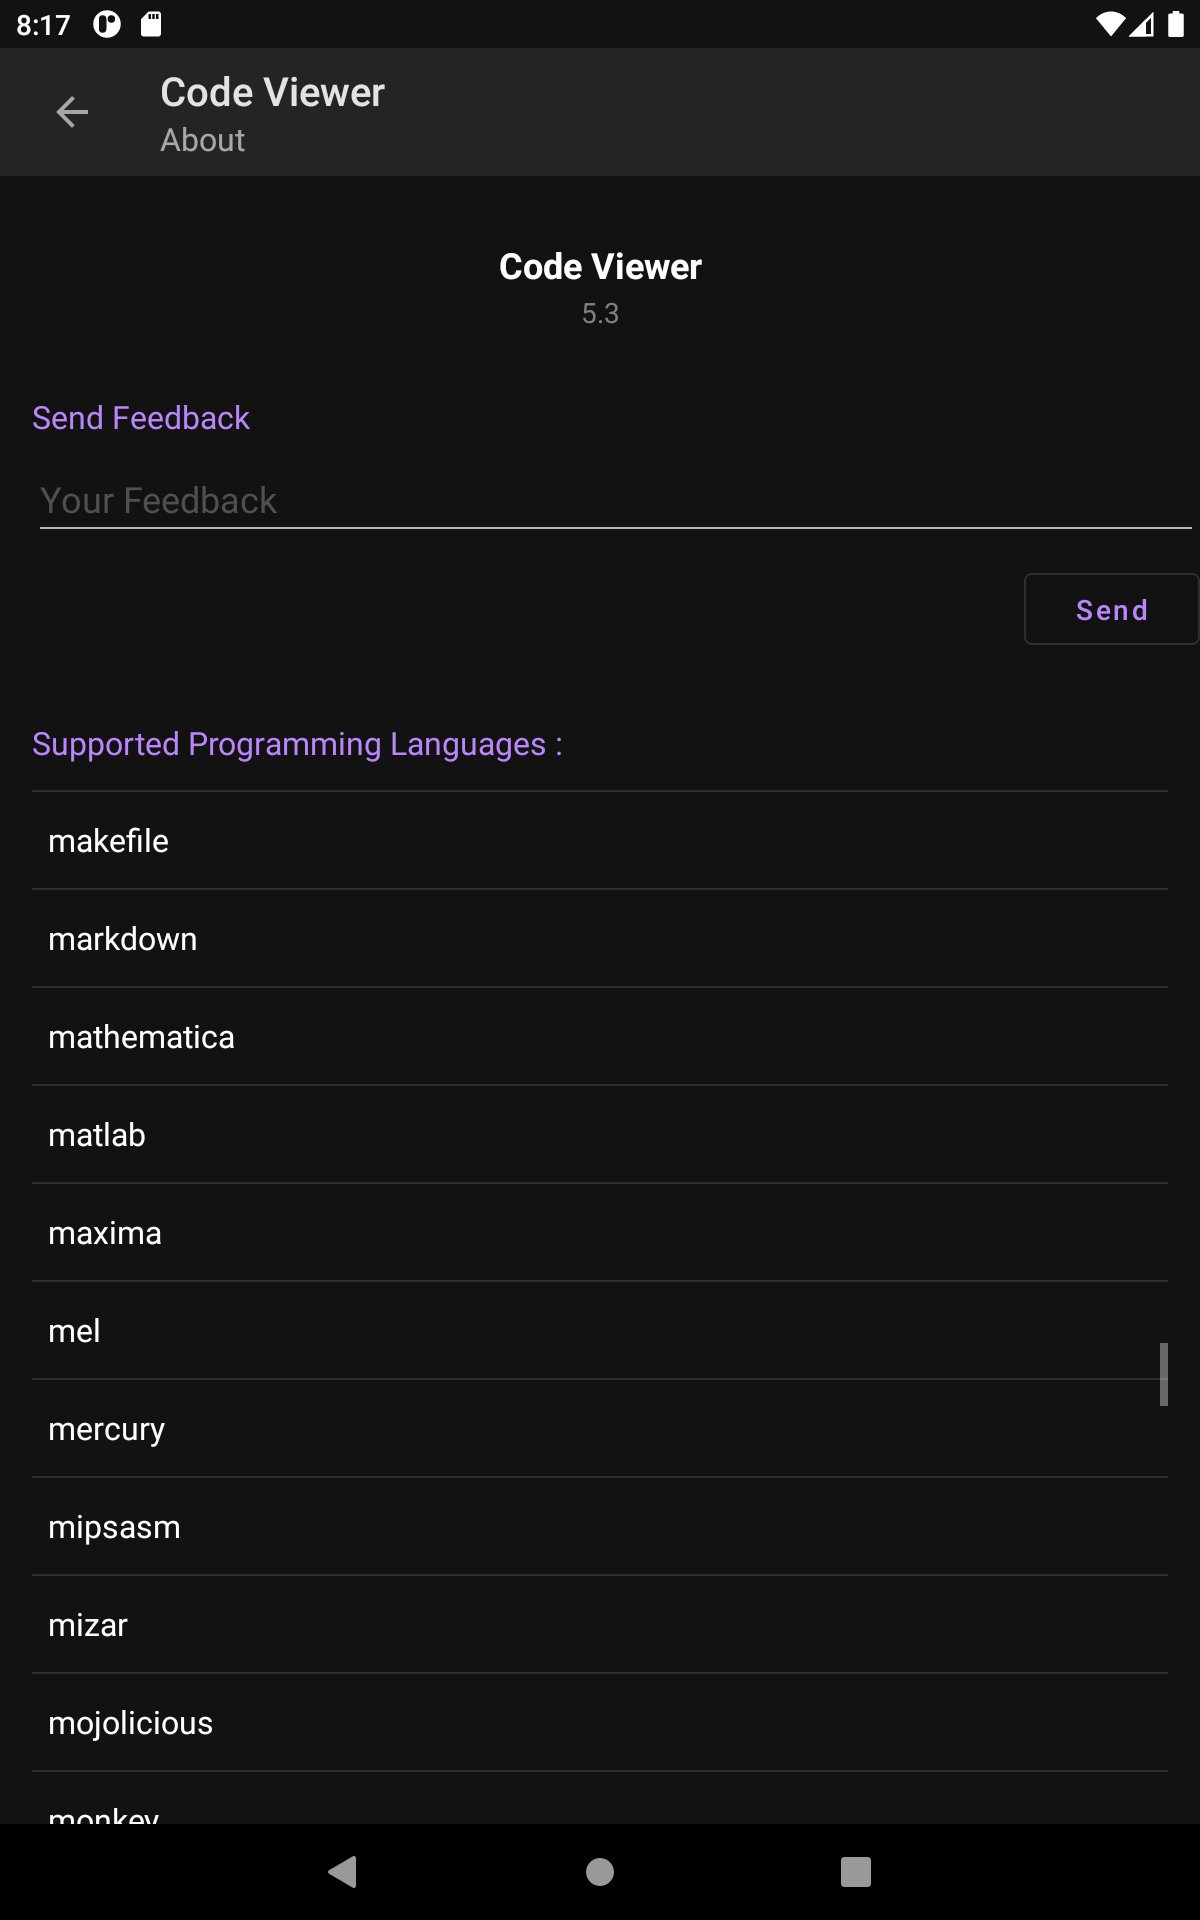This screenshot has width=1200, height=1920.
Task: Tap the back arrow in header
Action: tap(72, 112)
